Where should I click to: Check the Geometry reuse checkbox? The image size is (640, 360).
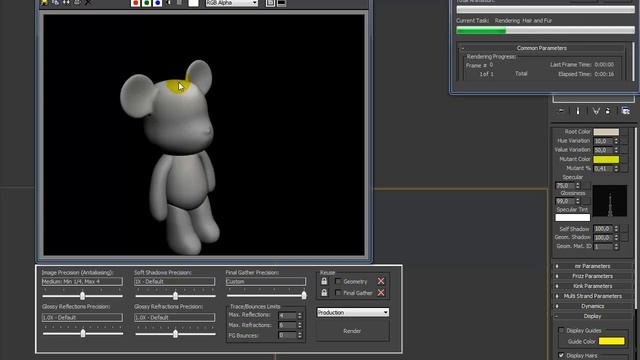click(x=338, y=281)
